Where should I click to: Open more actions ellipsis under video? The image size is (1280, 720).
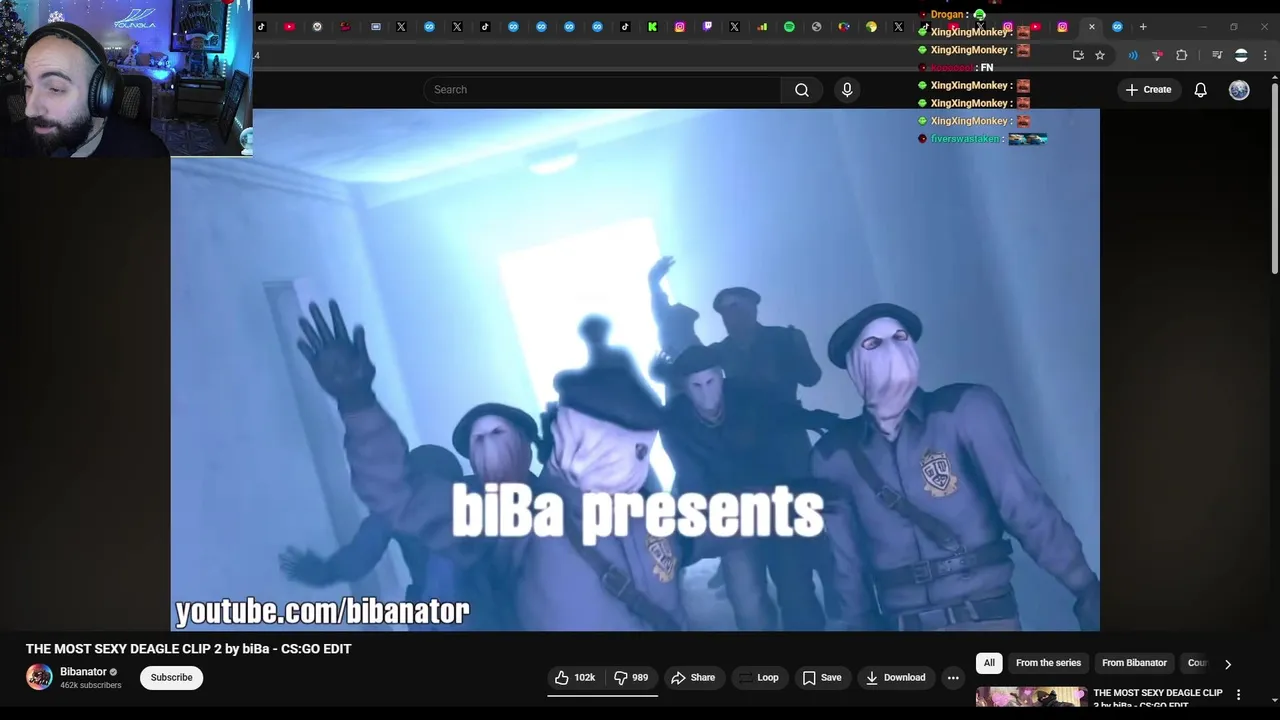[x=953, y=678]
